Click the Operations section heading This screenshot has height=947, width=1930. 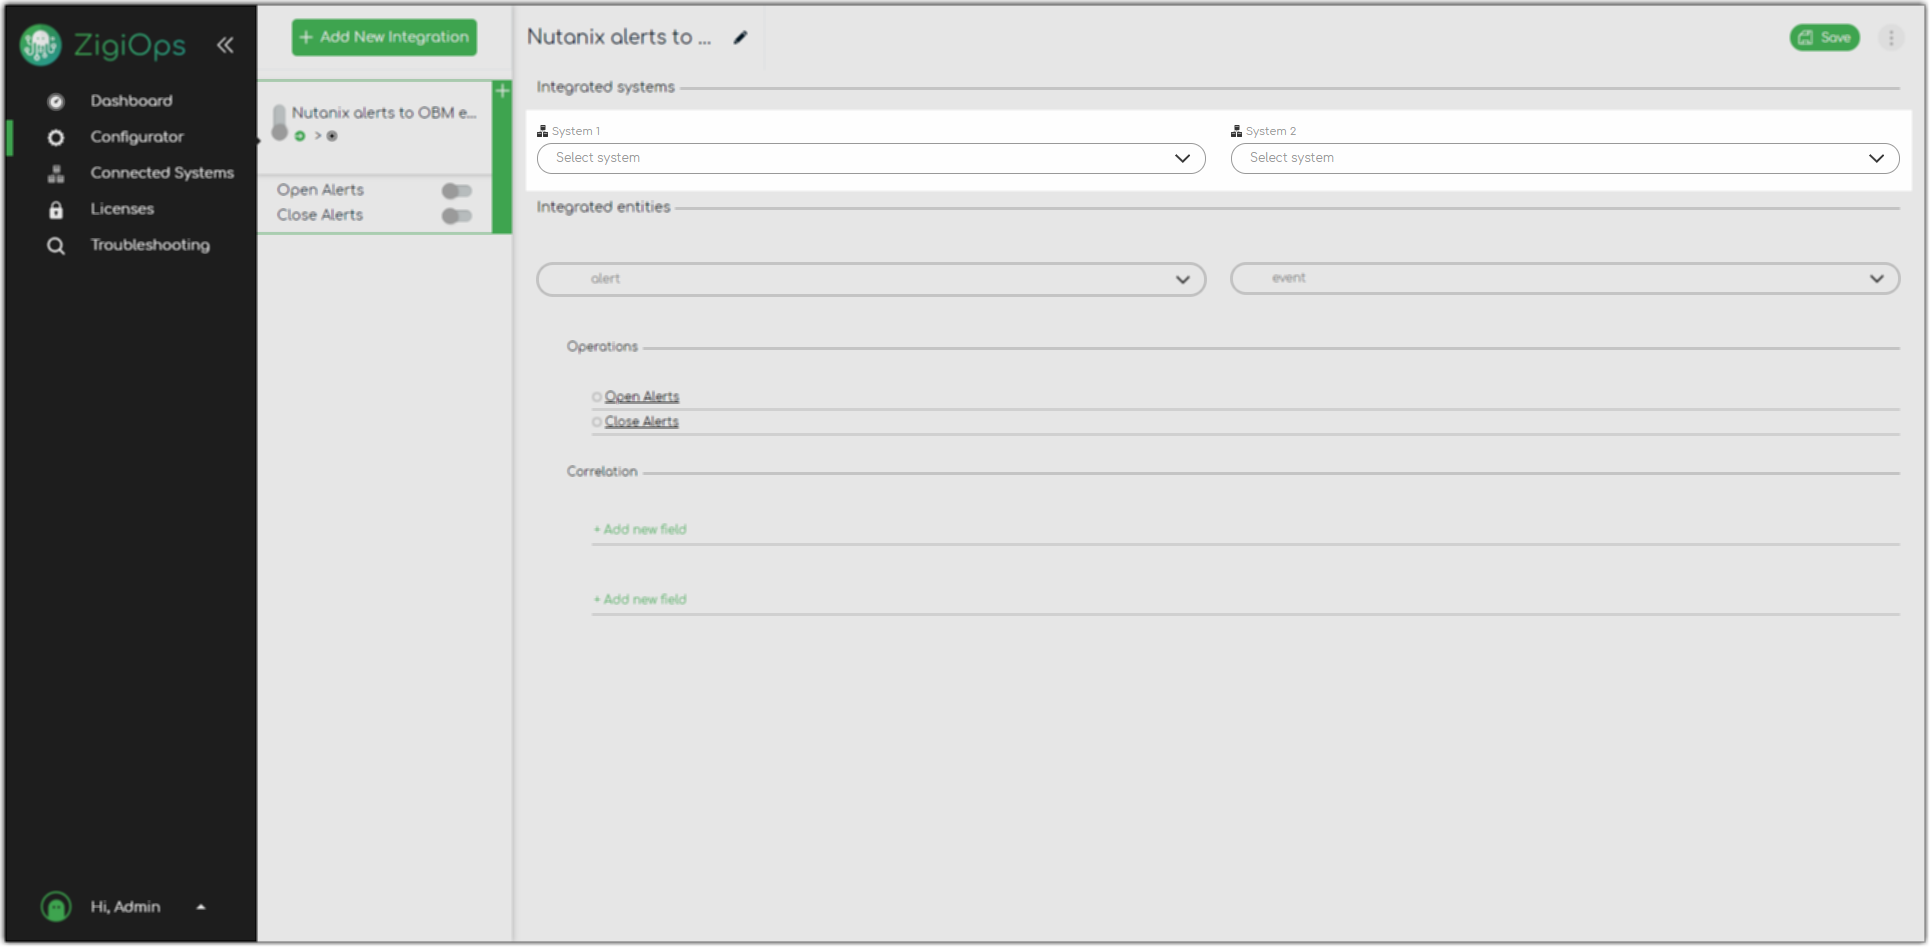pyautogui.click(x=602, y=347)
